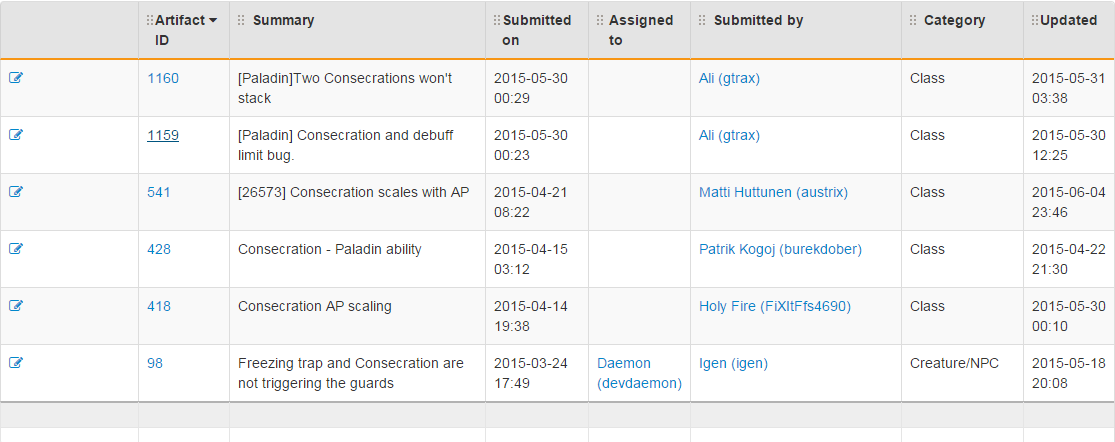Open artifact 1159 link

click(x=163, y=135)
